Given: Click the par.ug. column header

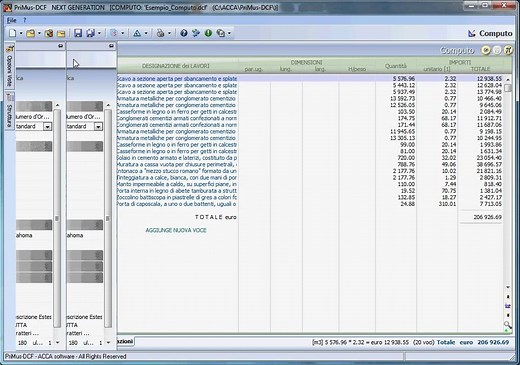Looking at the screenshot, I should (x=254, y=69).
